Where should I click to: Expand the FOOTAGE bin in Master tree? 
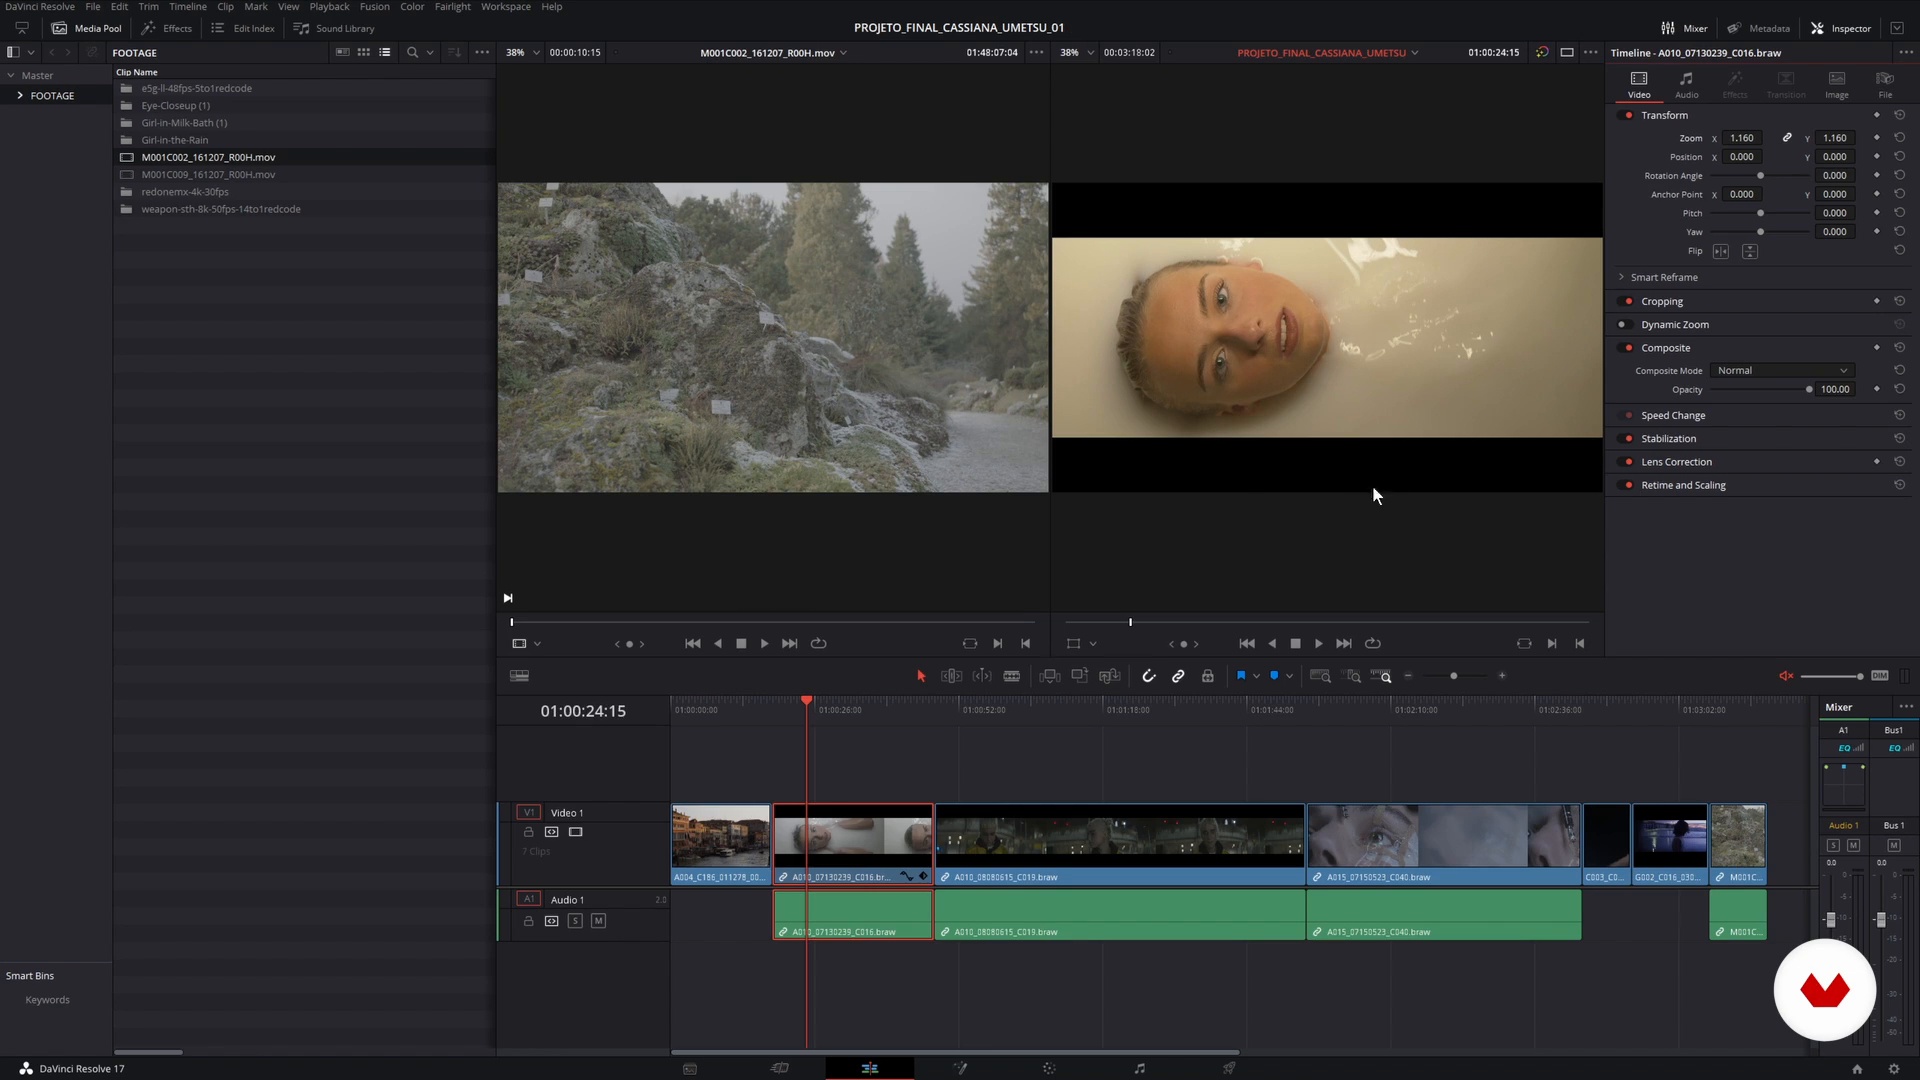20,96
